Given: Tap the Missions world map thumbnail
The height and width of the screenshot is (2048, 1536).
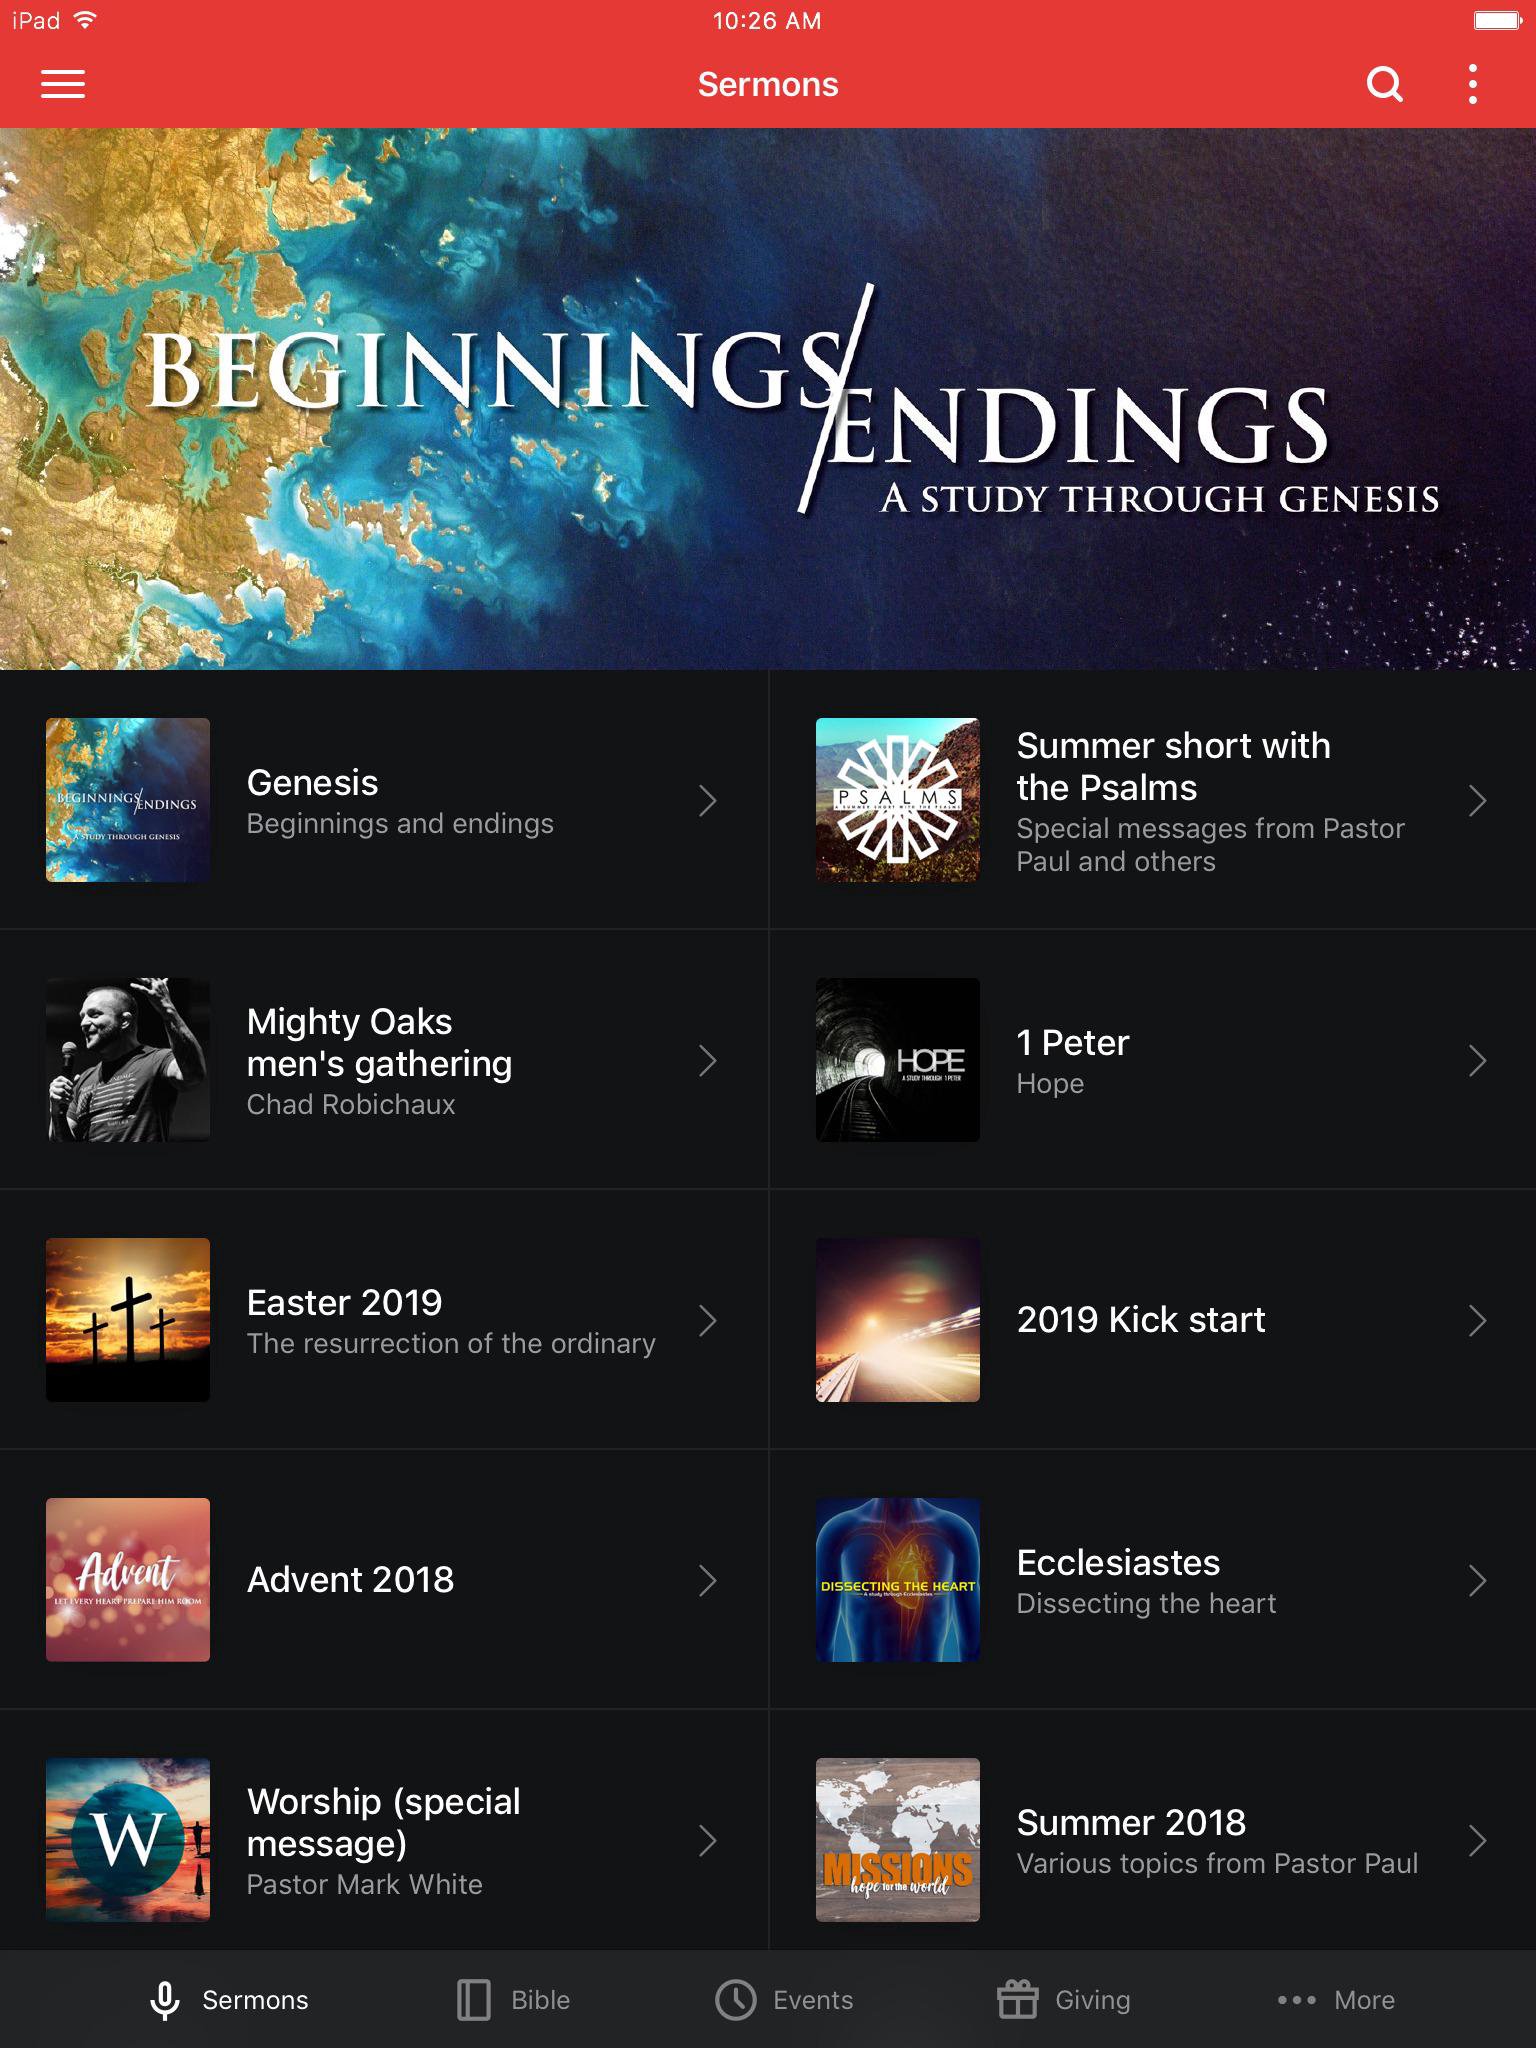Looking at the screenshot, I should [x=898, y=1840].
